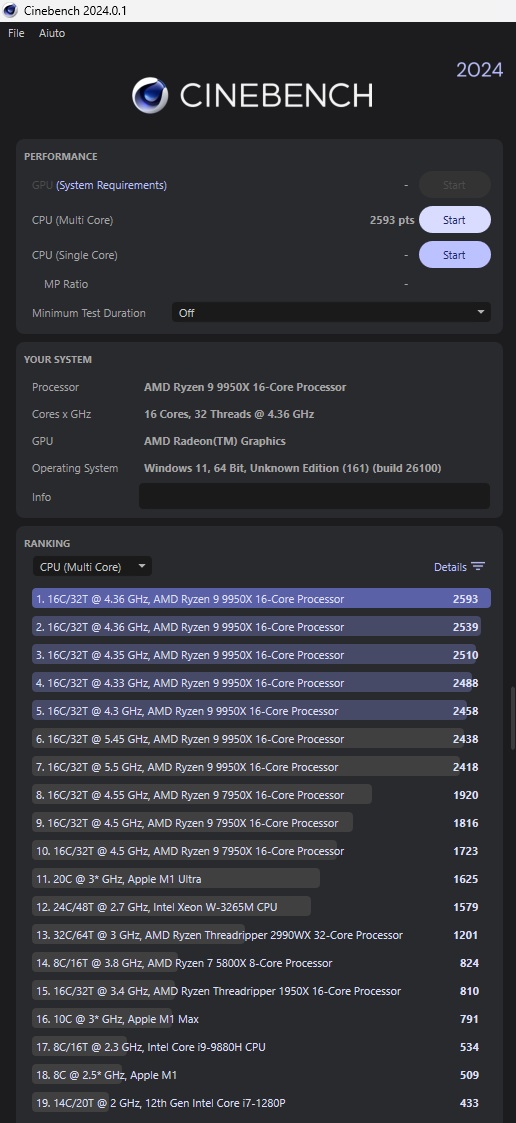The image size is (516, 1123).
Task: Select the Apple M1 Ultra ranking row
Action: tap(262, 879)
